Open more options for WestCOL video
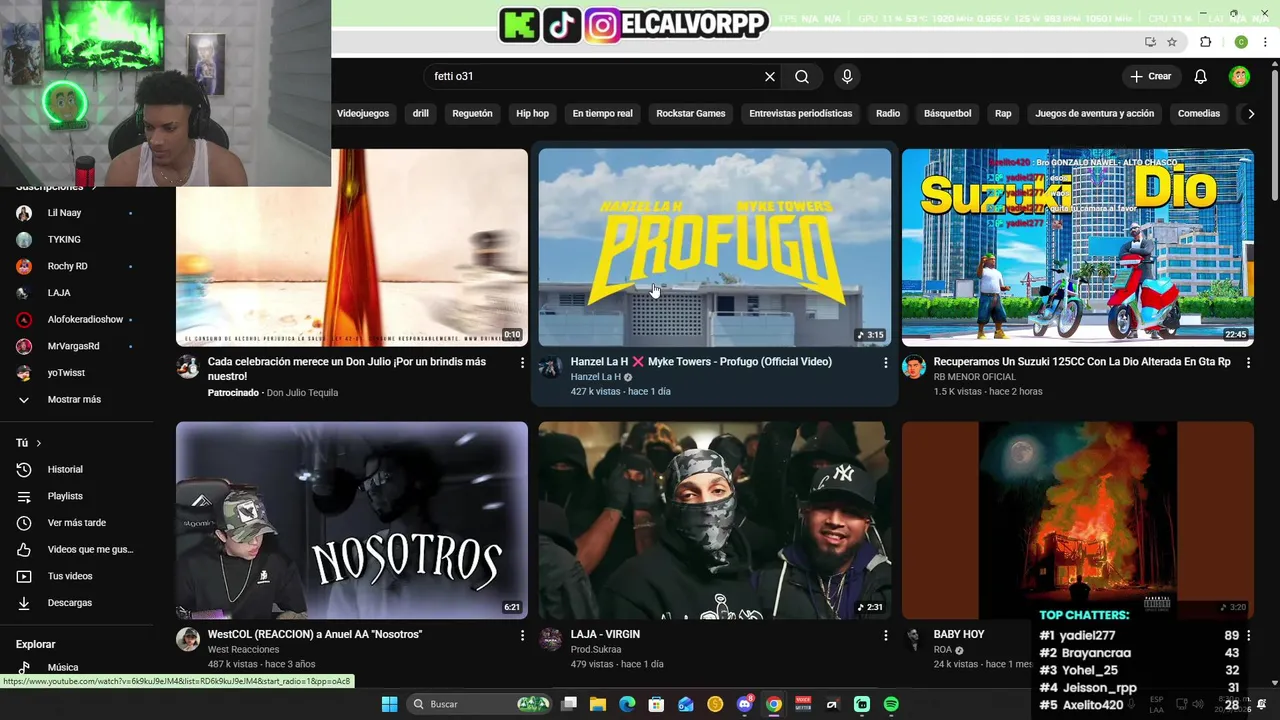Viewport: 1280px width, 720px height. point(522,635)
